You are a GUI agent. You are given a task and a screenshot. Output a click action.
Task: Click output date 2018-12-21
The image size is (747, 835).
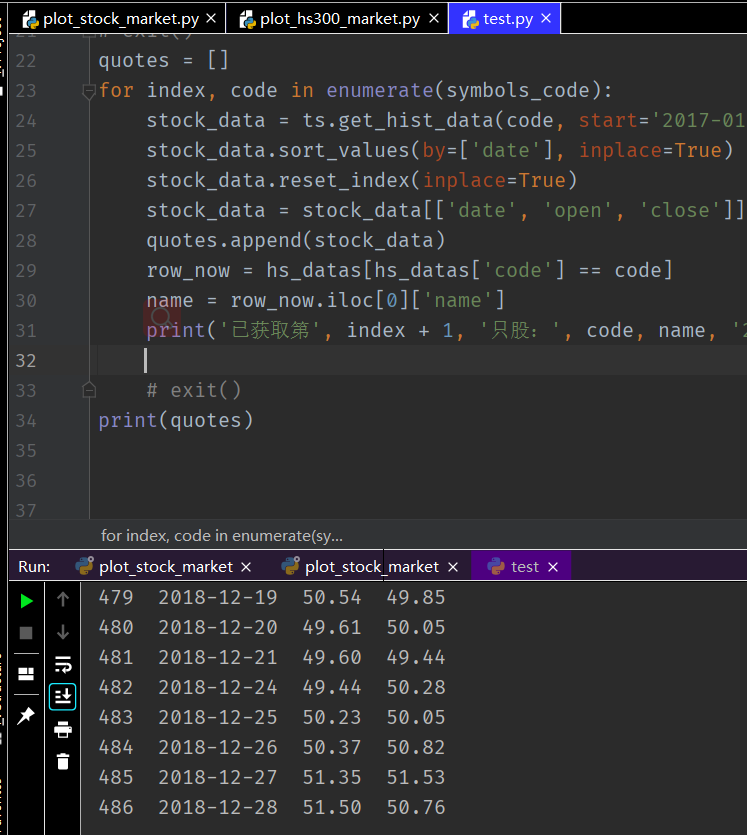[218, 657]
